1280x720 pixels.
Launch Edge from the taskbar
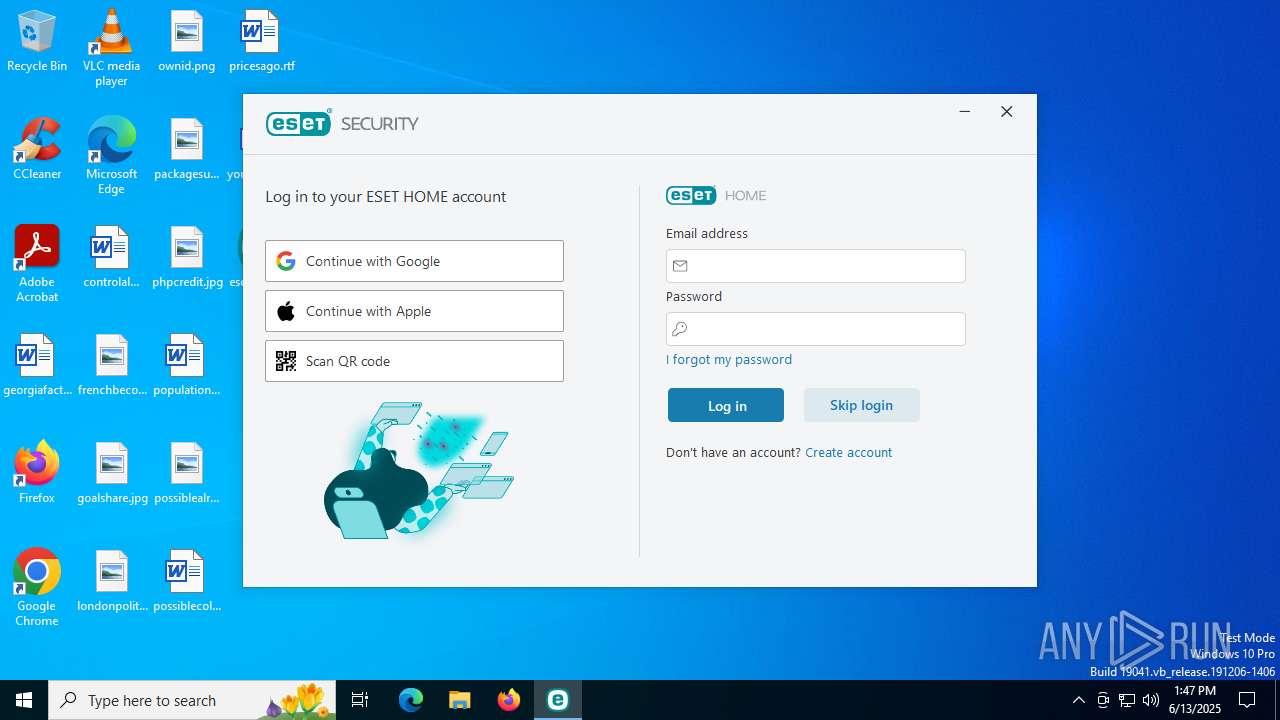pos(411,700)
